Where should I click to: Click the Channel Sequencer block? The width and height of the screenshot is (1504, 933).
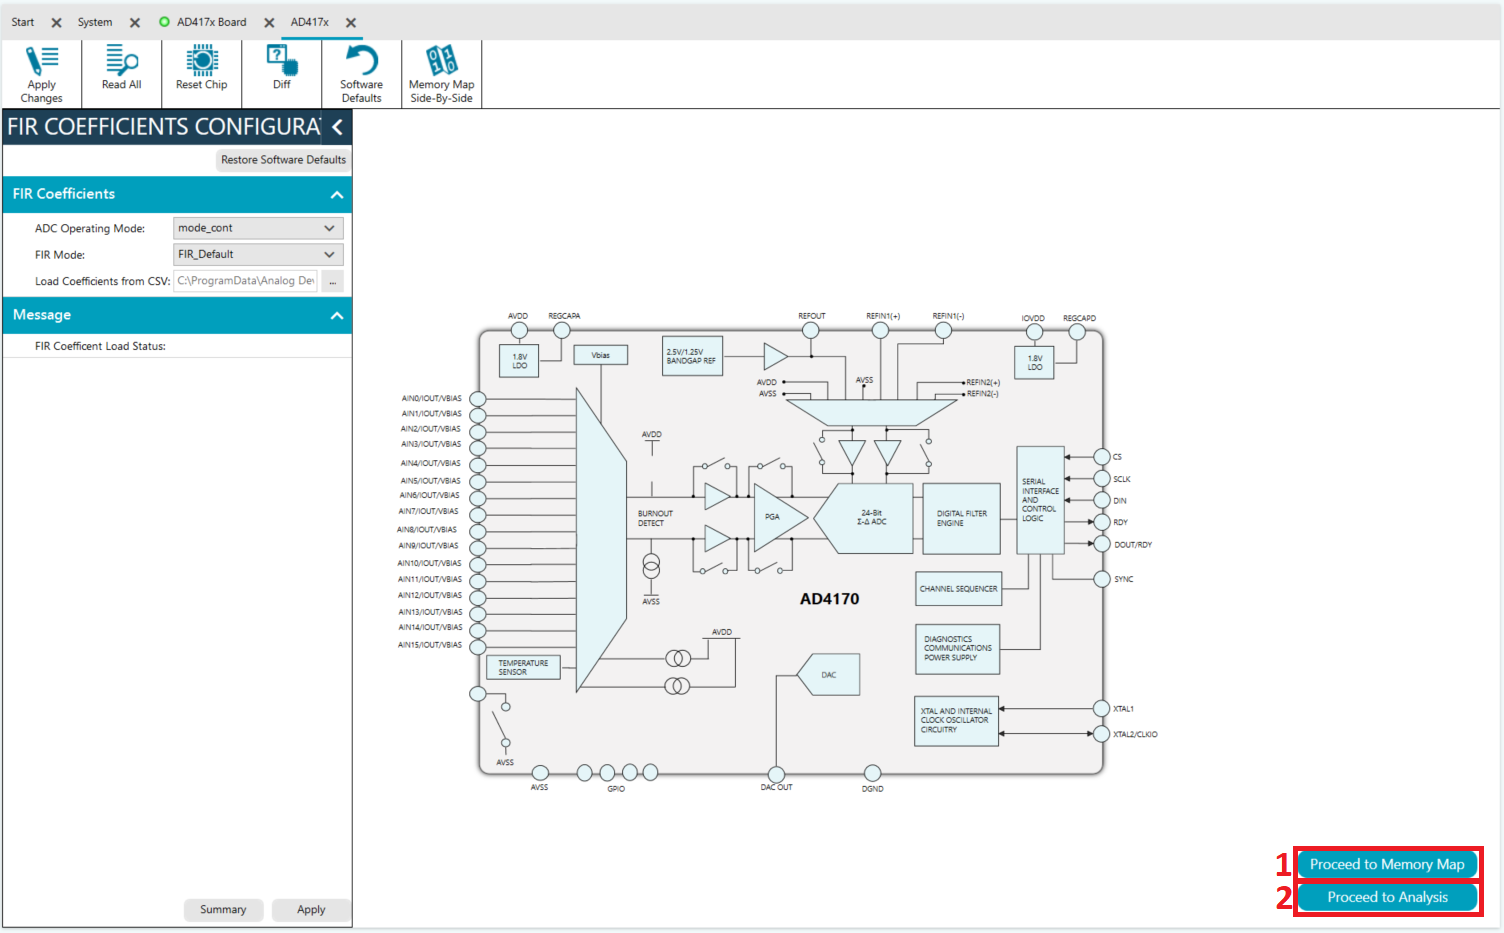pos(958,588)
